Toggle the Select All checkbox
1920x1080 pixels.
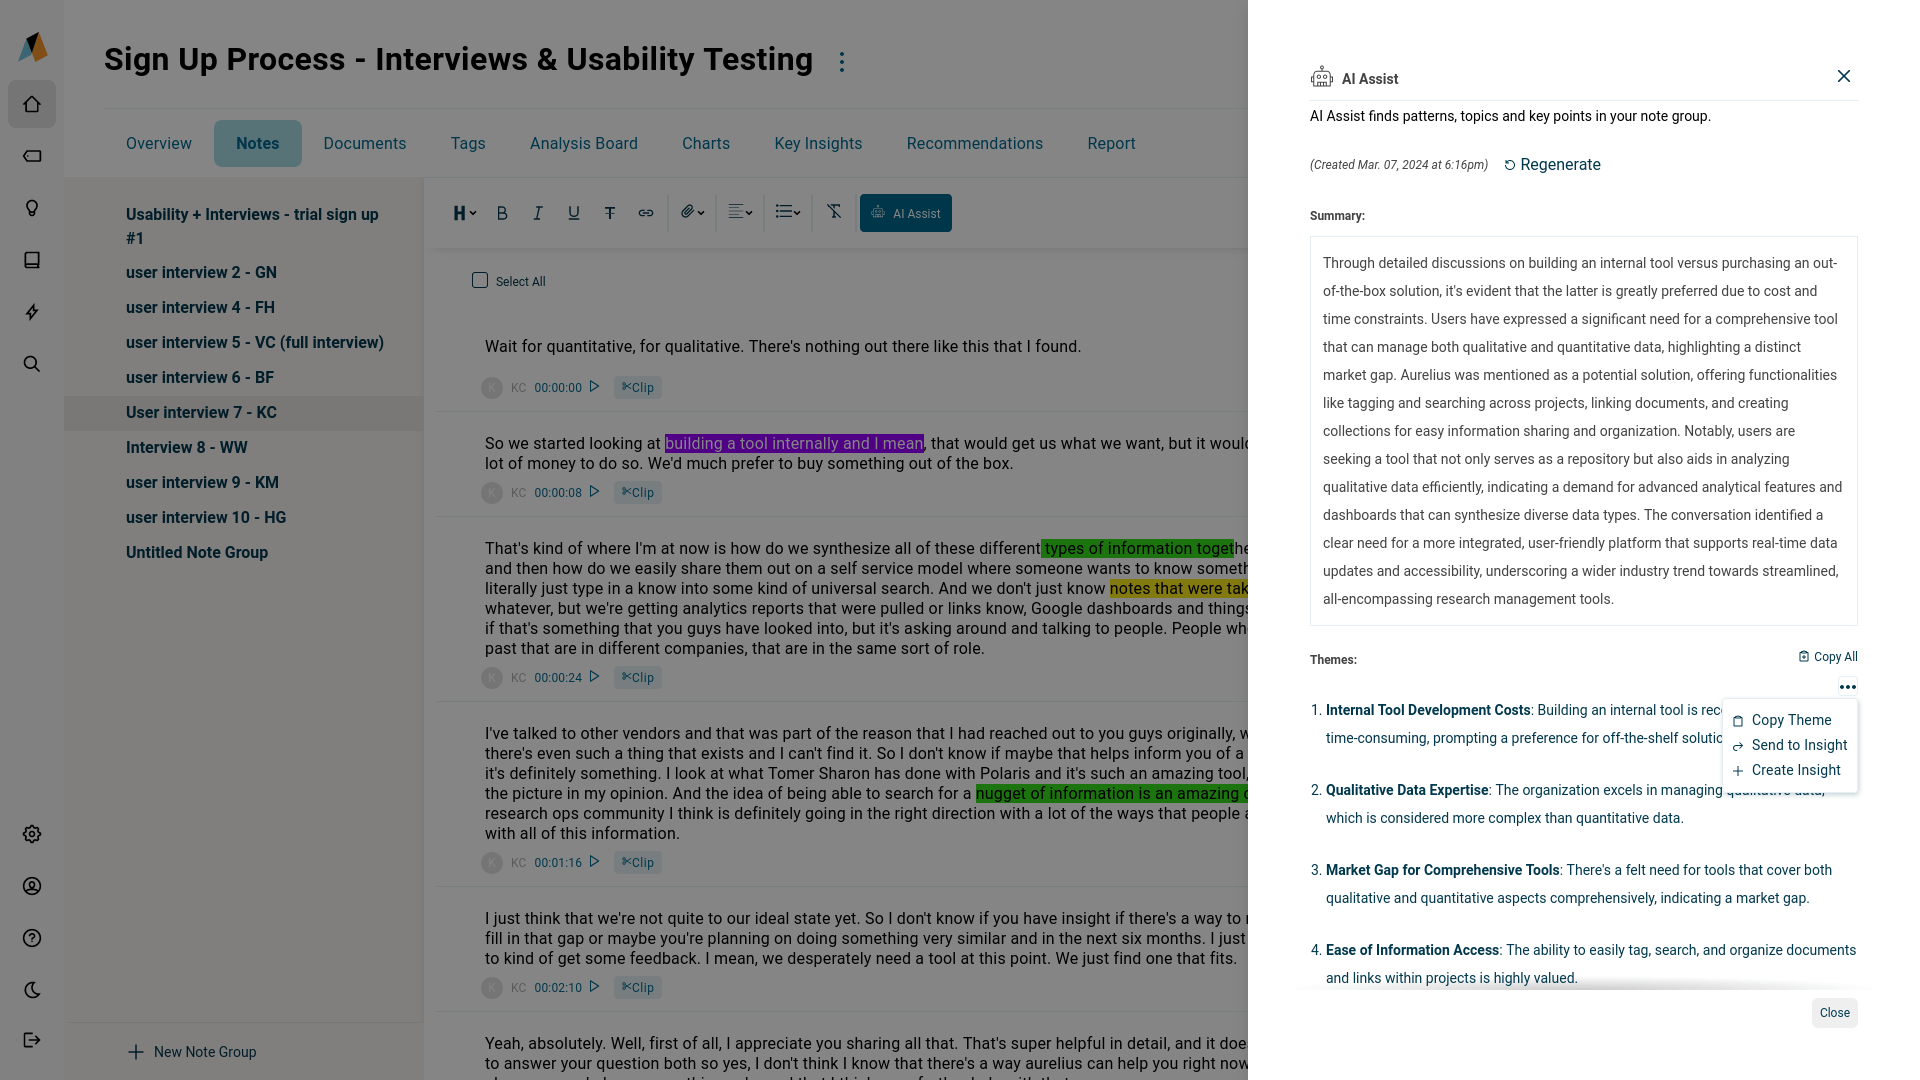(x=480, y=280)
